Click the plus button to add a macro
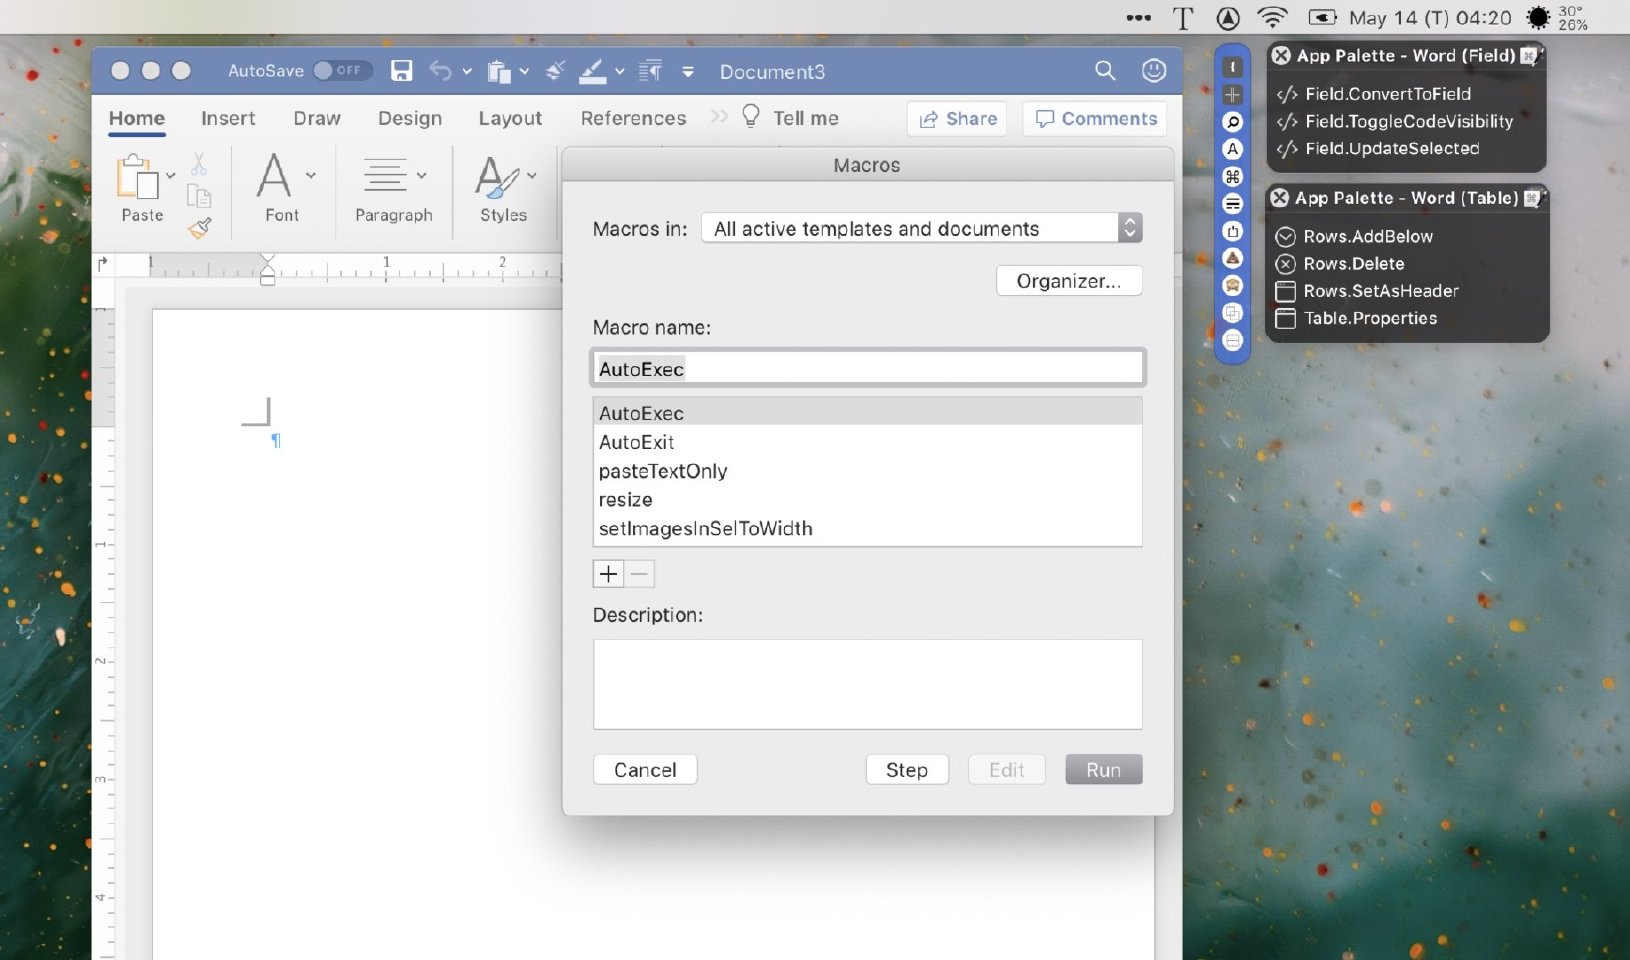Viewport: 1630px width, 960px height. (608, 574)
